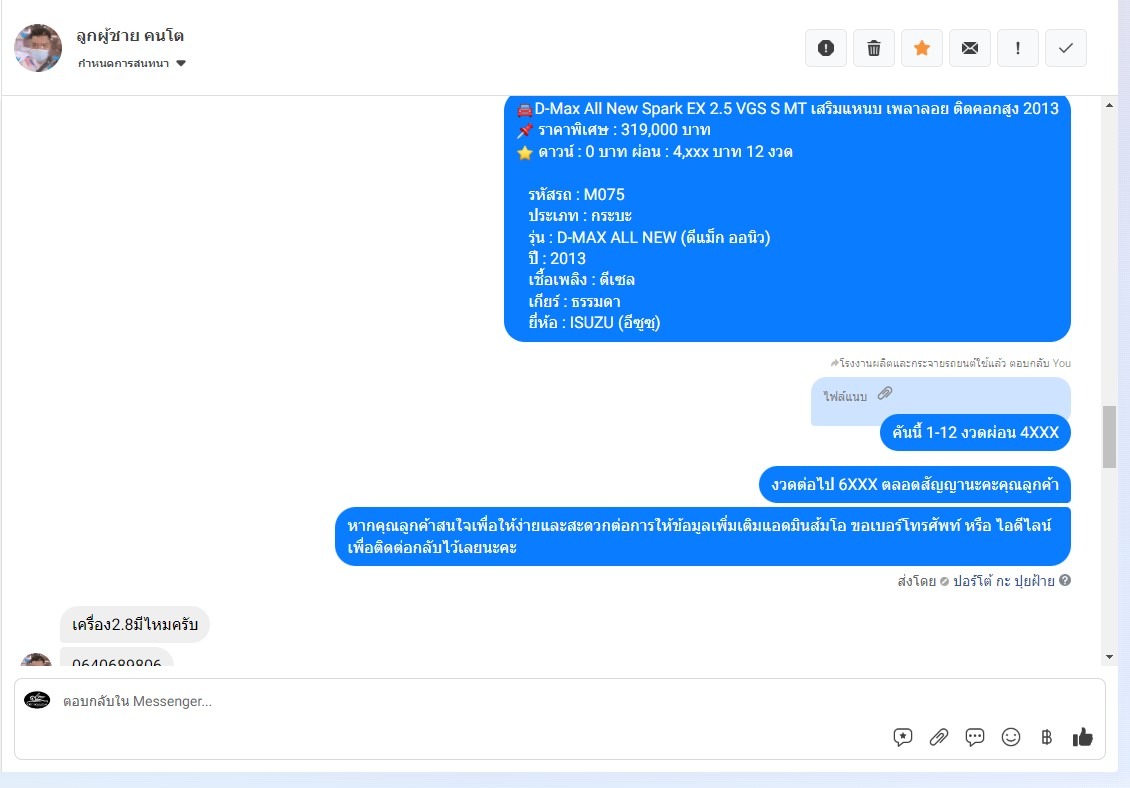Expand the กำหนดการสนทนา dropdown
Viewport: 1130px width, 788px height.
pos(132,63)
